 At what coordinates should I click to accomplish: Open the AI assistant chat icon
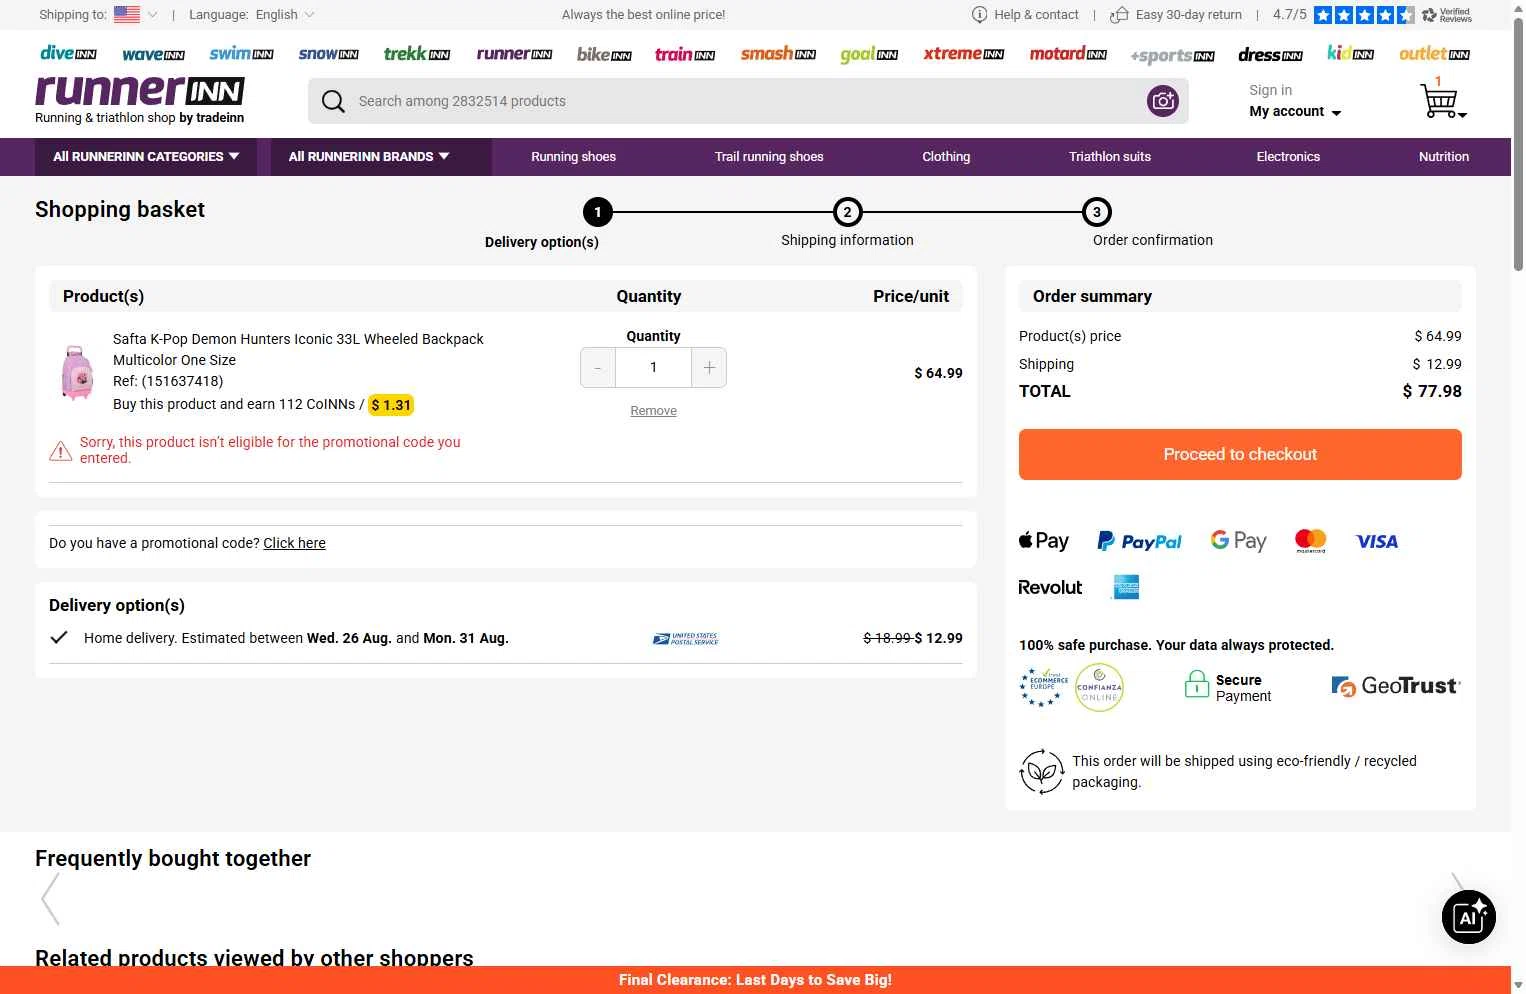(x=1469, y=917)
